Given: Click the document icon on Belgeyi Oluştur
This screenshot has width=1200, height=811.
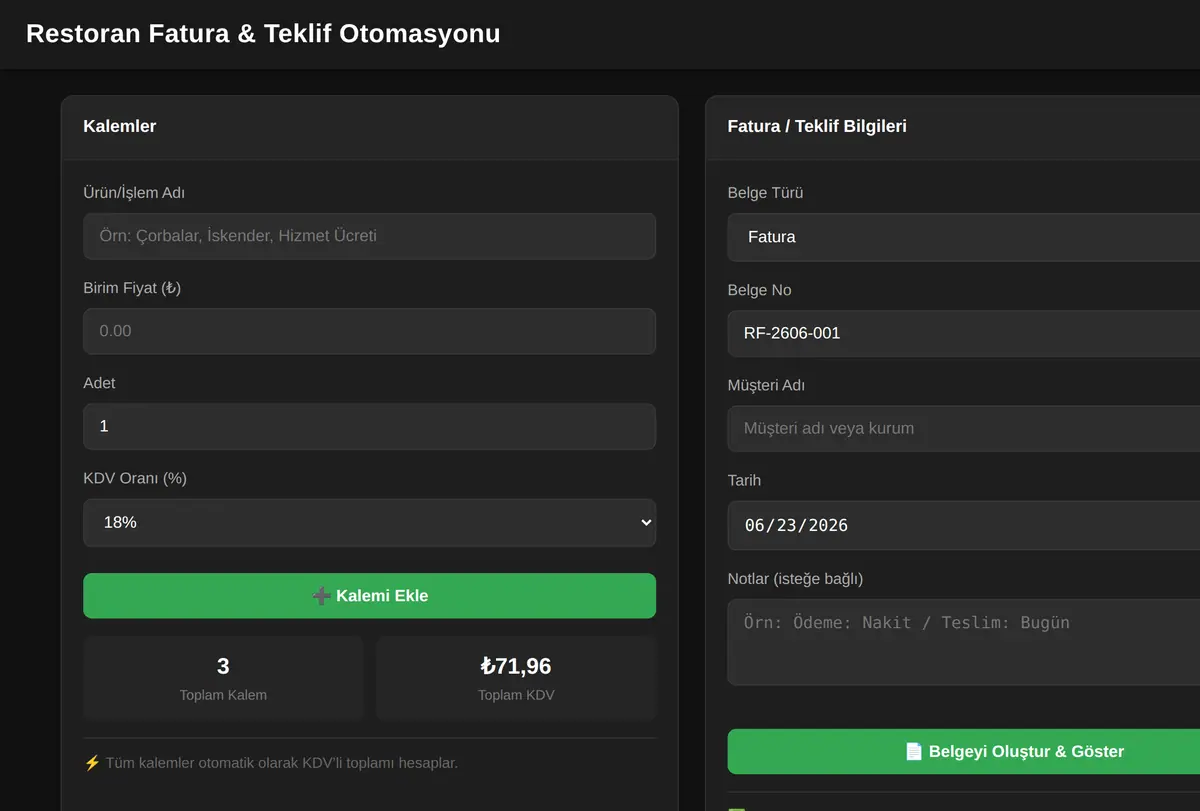Looking at the screenshot, I should pyautogui.click(x=913, y=751).
